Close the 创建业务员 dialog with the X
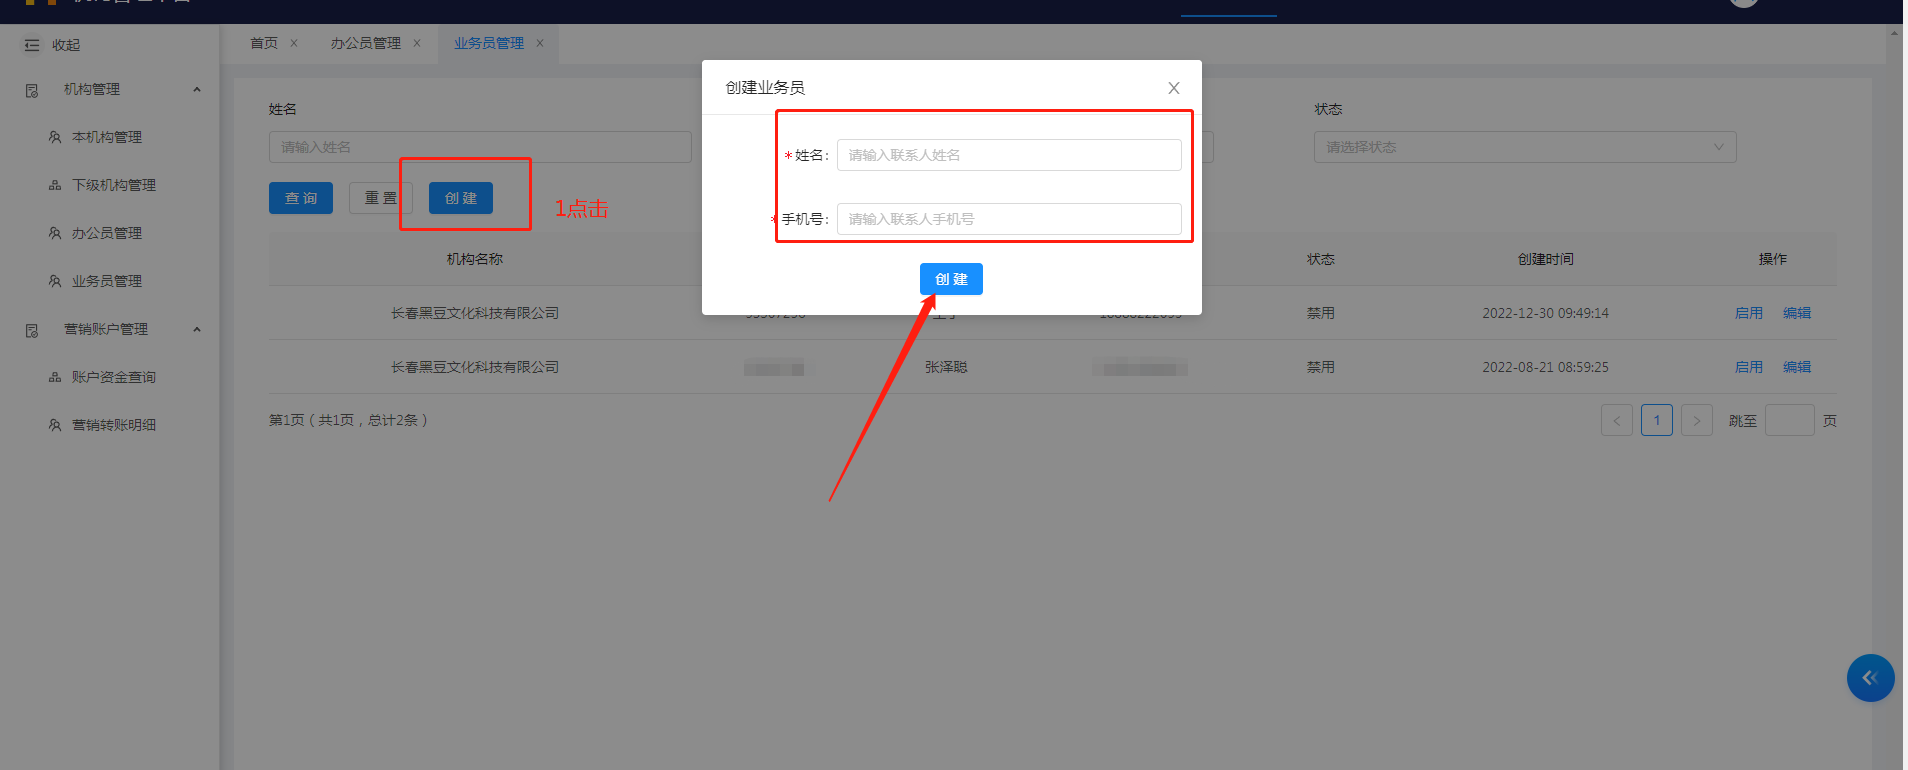 click(x=1174, y=88)
